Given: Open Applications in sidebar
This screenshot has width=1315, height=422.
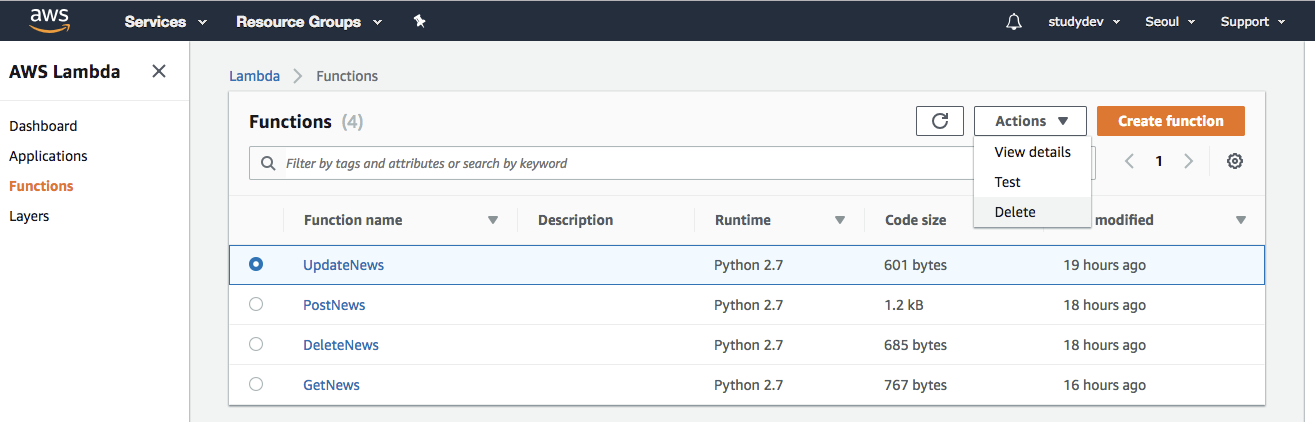Looking at the screenshot, I should [48, 156].
